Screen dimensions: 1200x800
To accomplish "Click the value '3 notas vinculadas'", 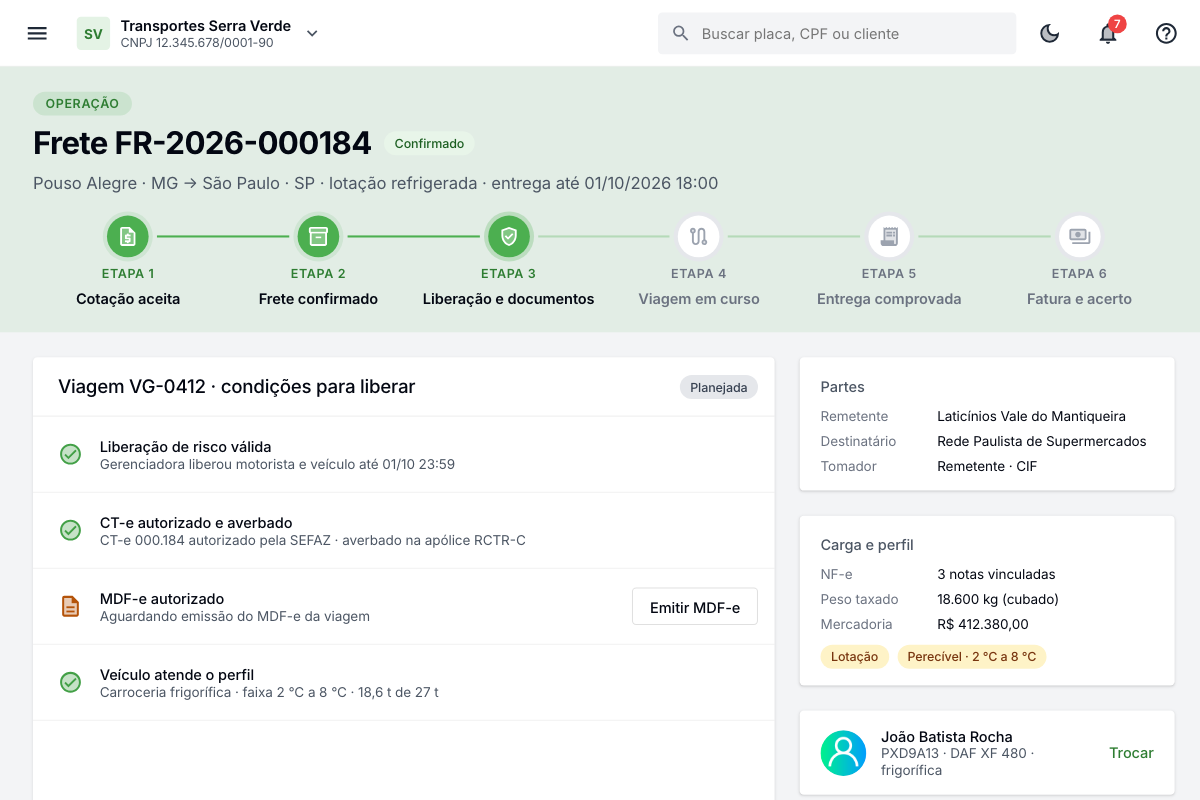I will (996, 574).
